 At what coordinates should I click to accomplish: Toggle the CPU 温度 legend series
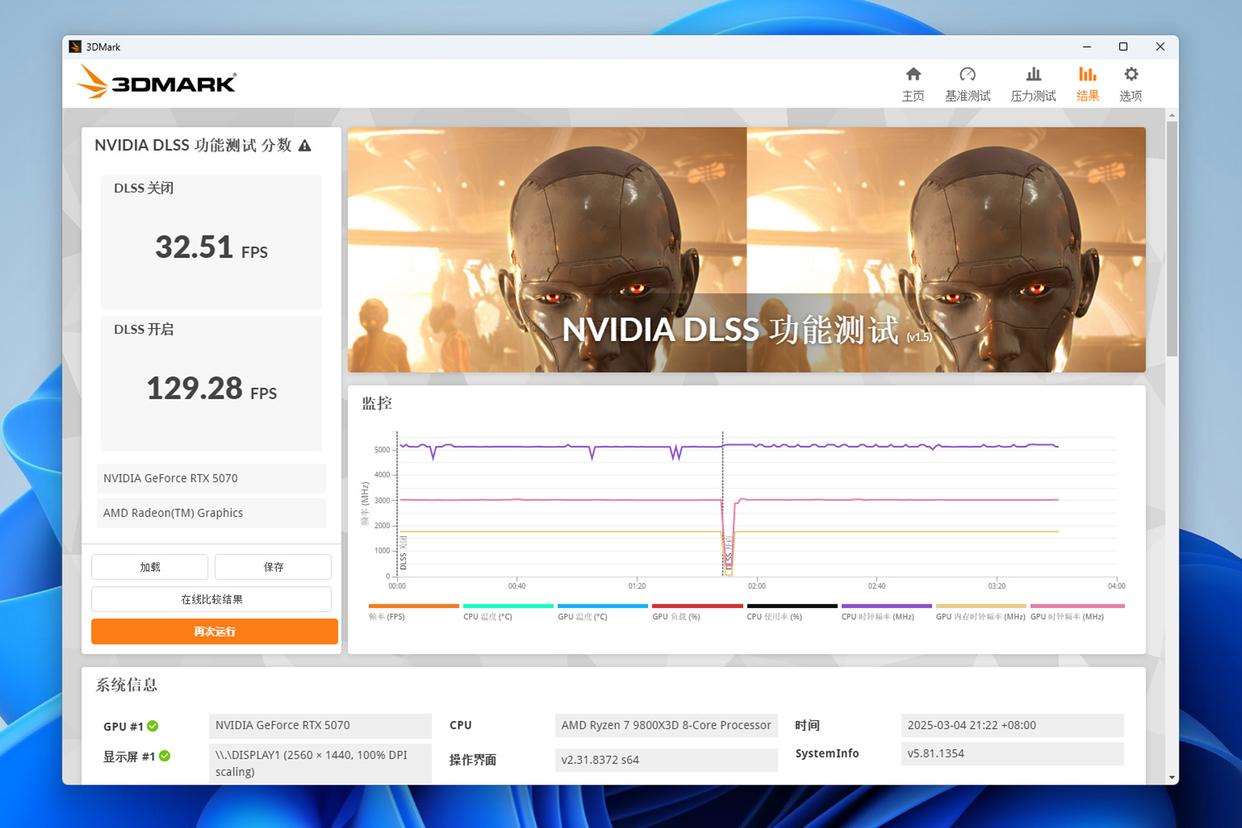(508, 612)
